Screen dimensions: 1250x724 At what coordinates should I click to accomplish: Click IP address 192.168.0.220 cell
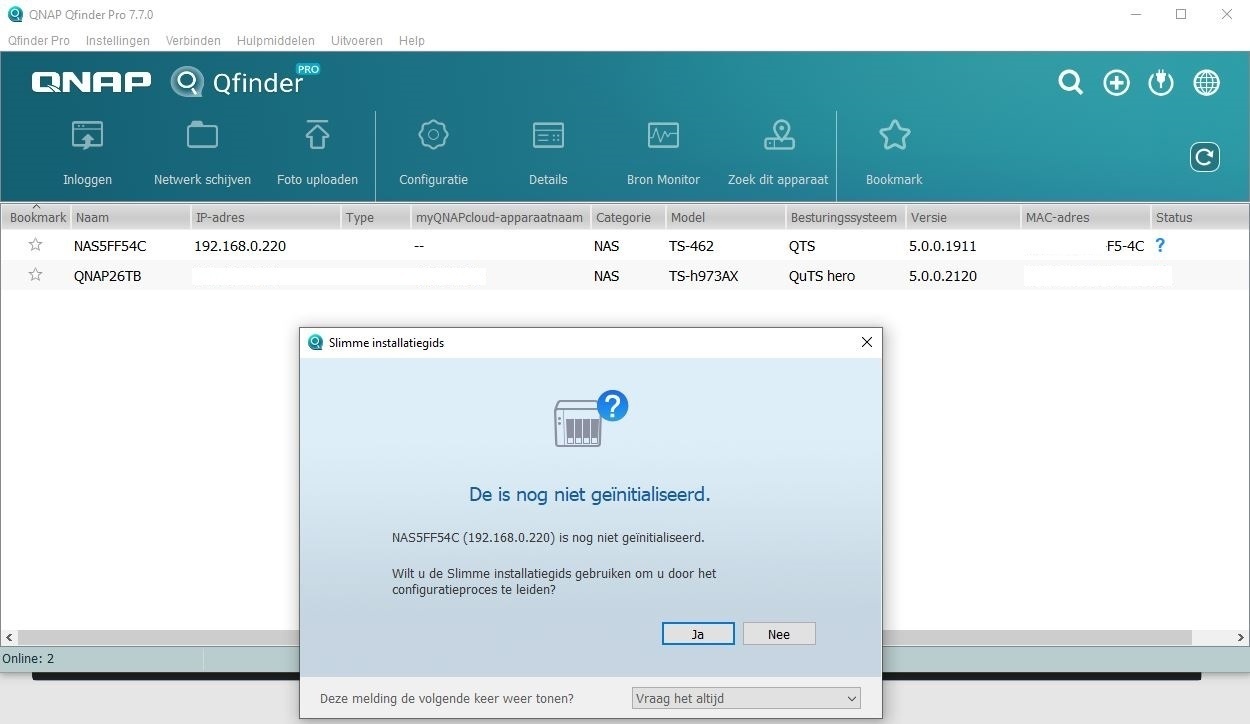(240, 246)
